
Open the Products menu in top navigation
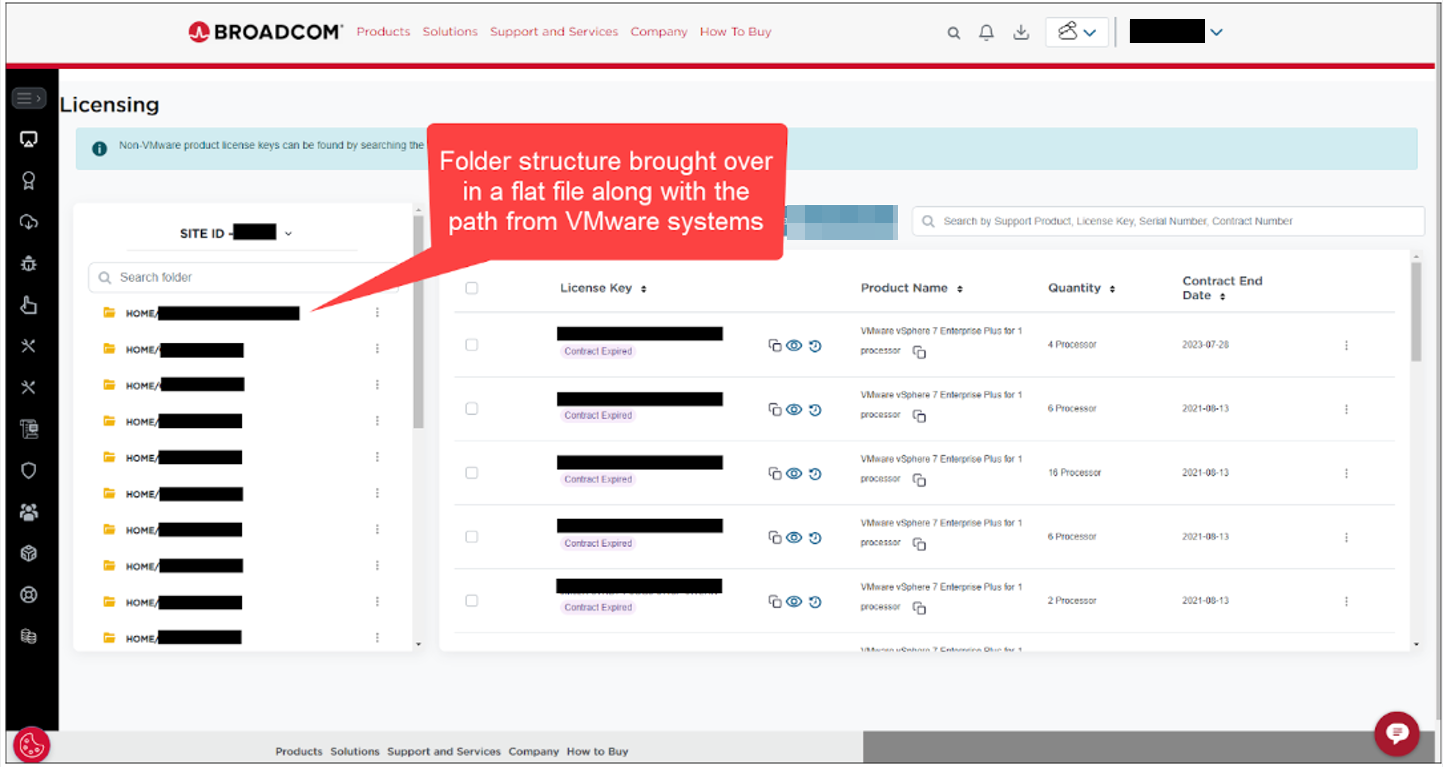coord(383,32)
